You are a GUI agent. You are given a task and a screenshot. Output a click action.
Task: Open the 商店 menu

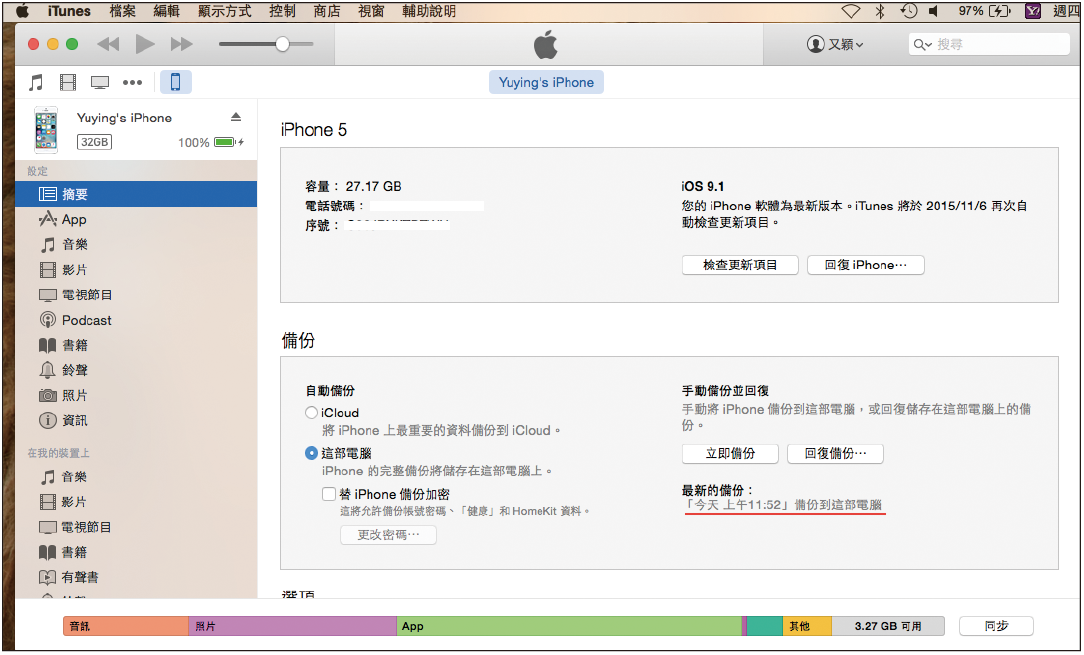(x=326, y=11)
